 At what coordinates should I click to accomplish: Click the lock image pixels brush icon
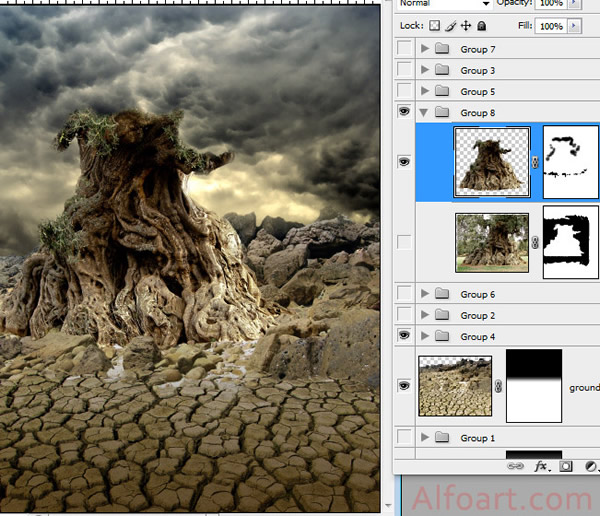(x=450, y=25)
